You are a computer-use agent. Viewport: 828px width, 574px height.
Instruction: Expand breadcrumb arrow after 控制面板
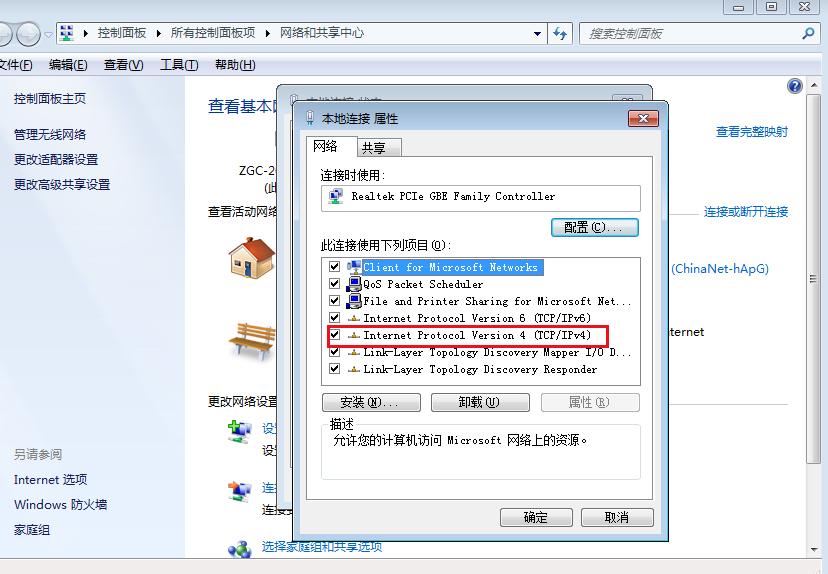159,33
